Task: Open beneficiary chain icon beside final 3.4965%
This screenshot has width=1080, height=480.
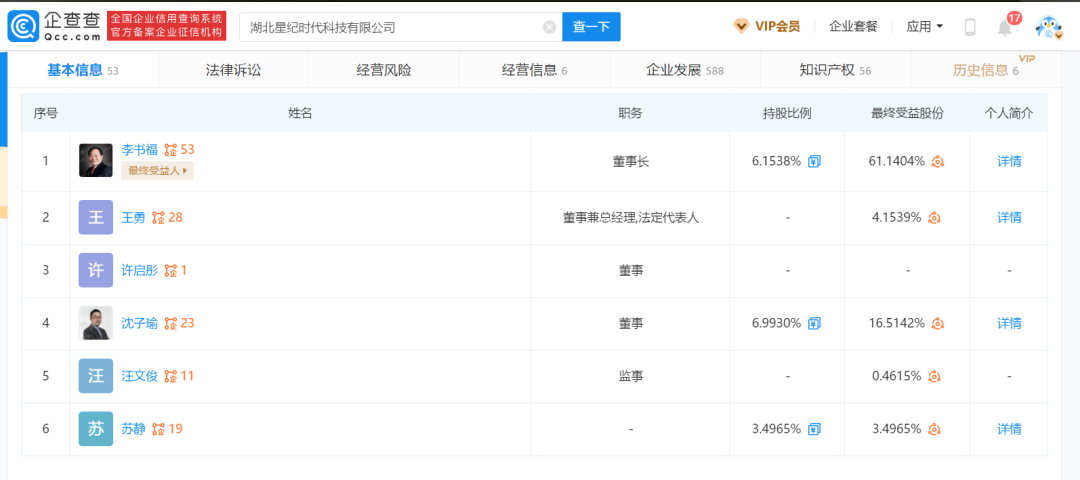Action: pyautogui.click(x=935, y=429)
